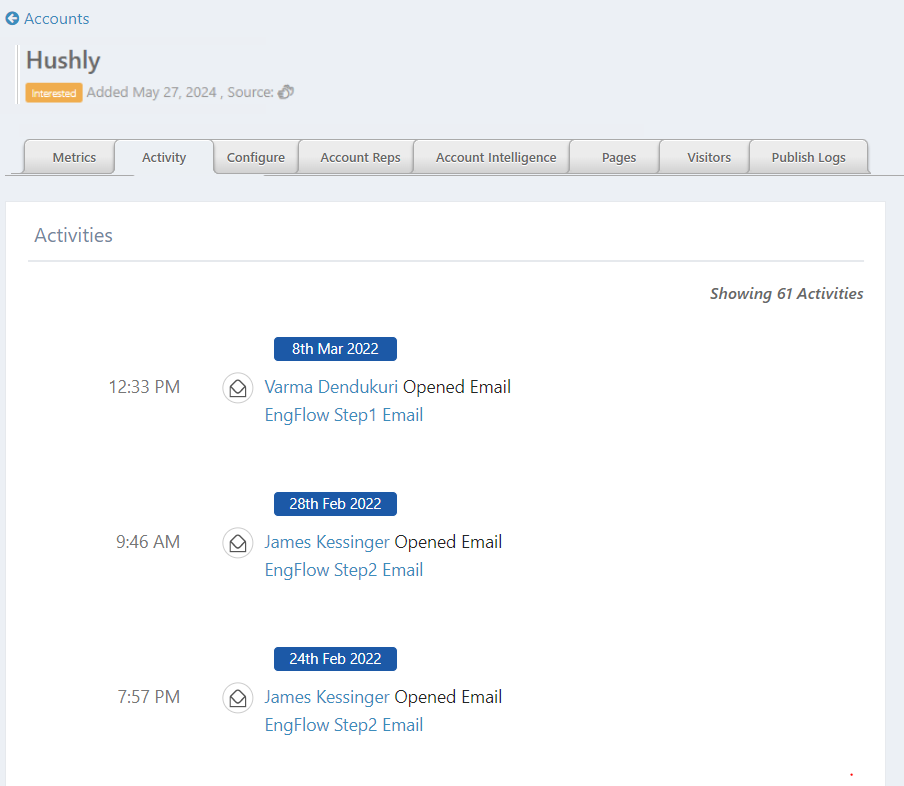The height and width of the screenshot is (786, 904).
Task: Open James Kessinger link on 24th Feb
Action: pos(327,697)
